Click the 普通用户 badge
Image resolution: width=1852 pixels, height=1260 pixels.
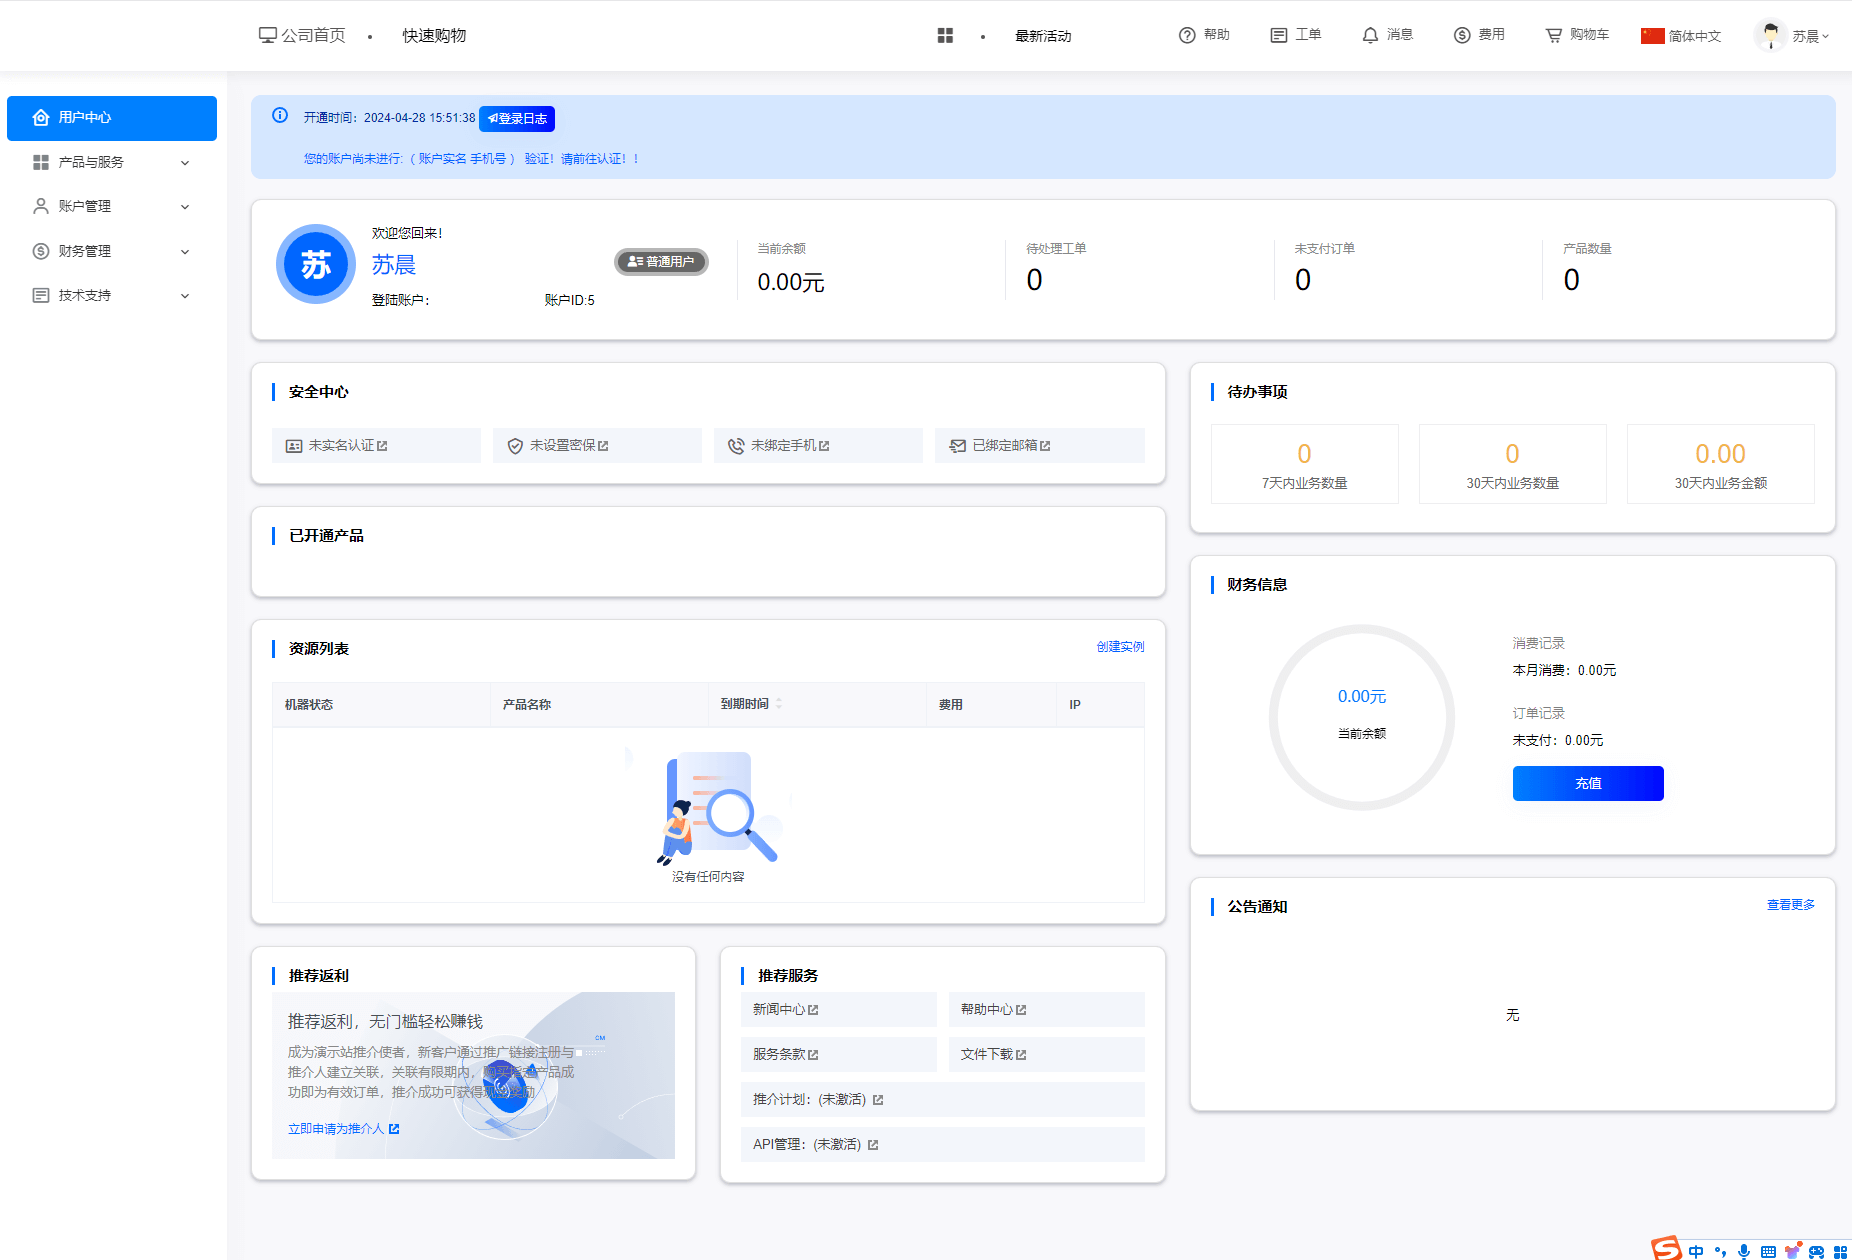point(661,262)
